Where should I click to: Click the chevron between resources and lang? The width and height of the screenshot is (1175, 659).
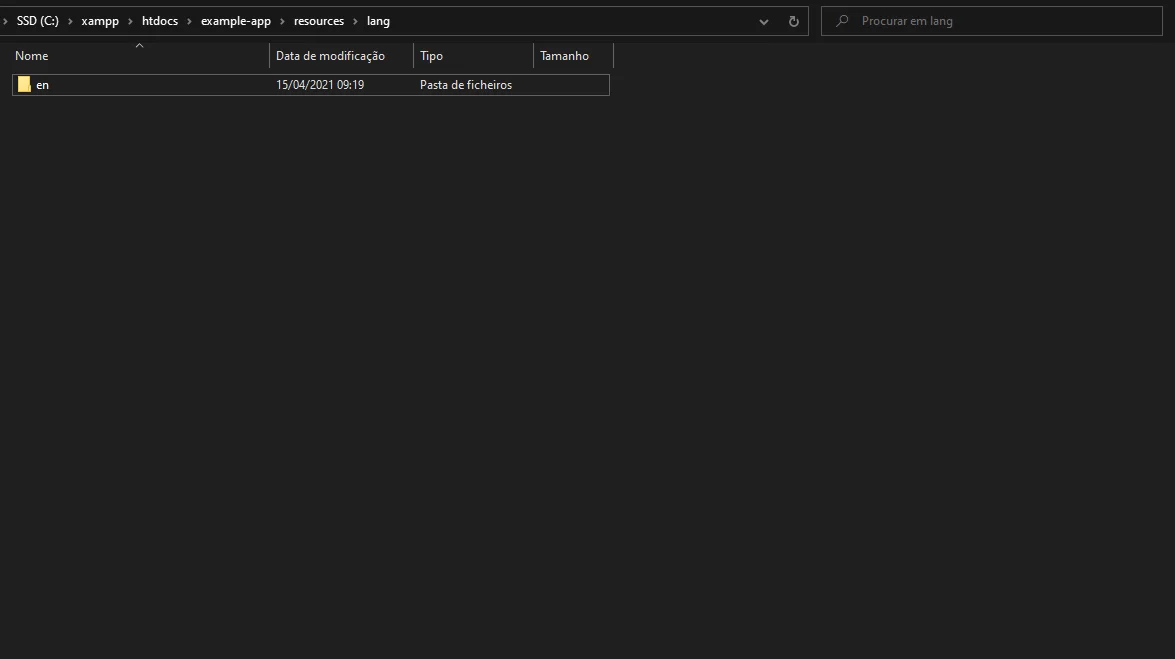pyautogui.click(x=356, y=20)
